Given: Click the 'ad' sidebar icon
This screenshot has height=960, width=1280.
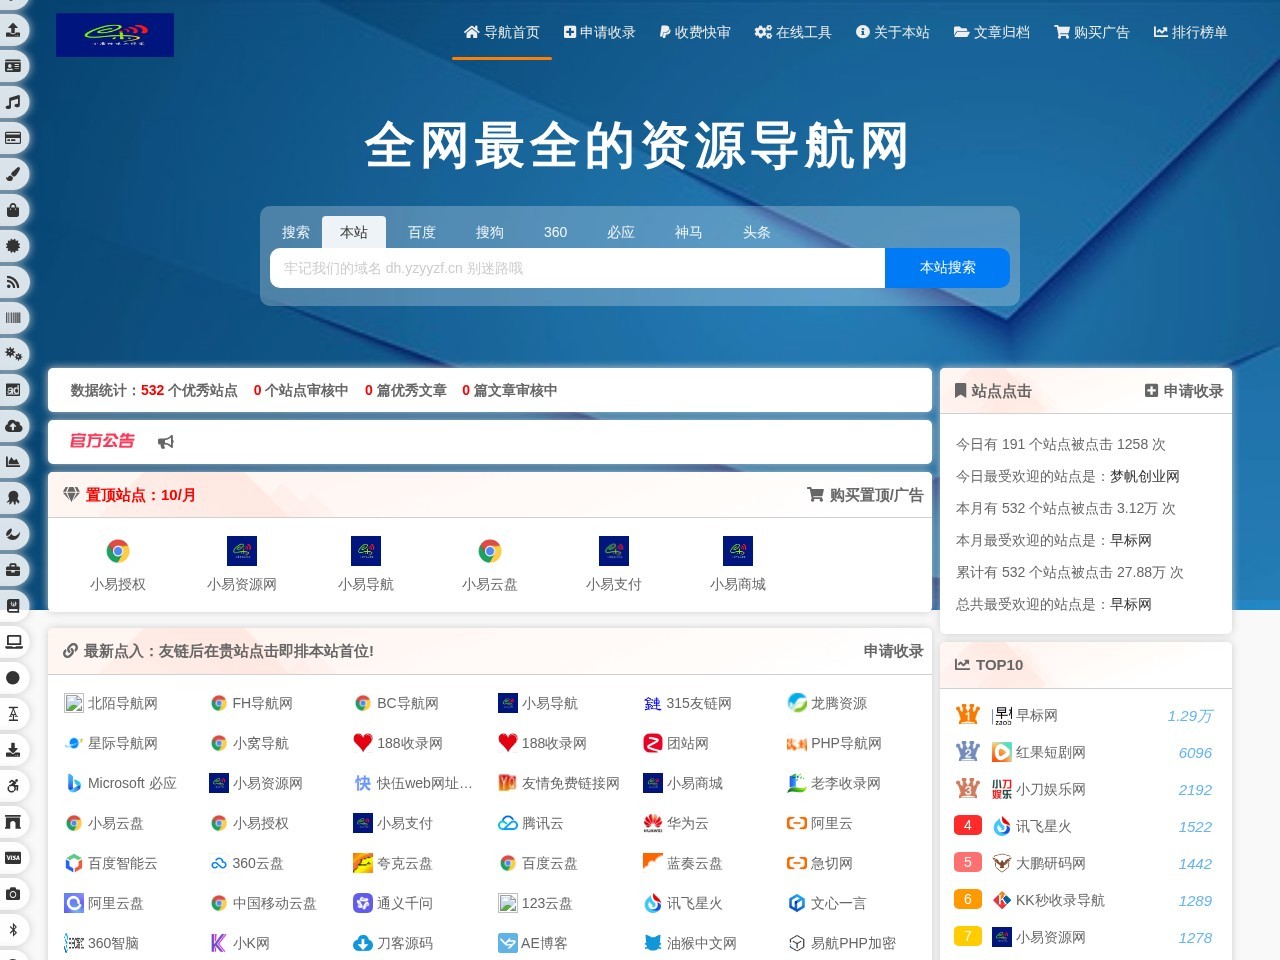Looking at the screenshot, I should click(13, 390).
